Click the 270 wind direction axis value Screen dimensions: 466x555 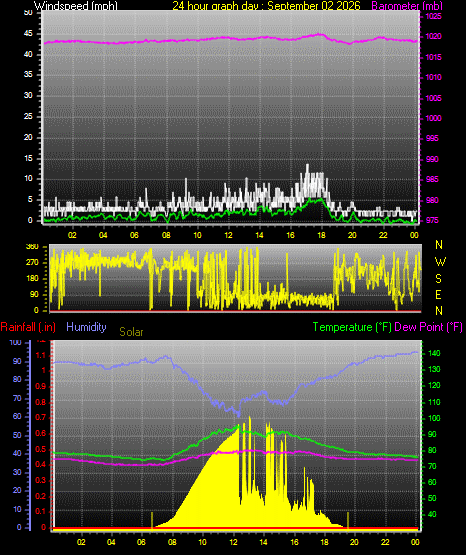[32, 263]
